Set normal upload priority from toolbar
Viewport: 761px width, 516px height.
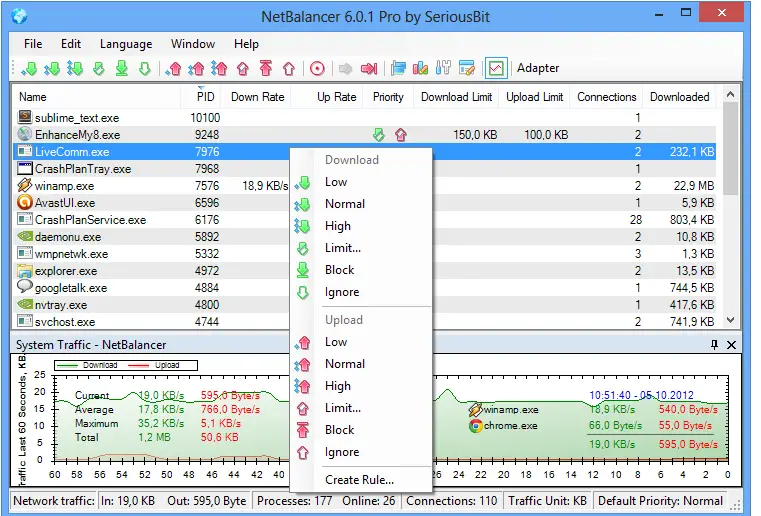coord(196,68)
